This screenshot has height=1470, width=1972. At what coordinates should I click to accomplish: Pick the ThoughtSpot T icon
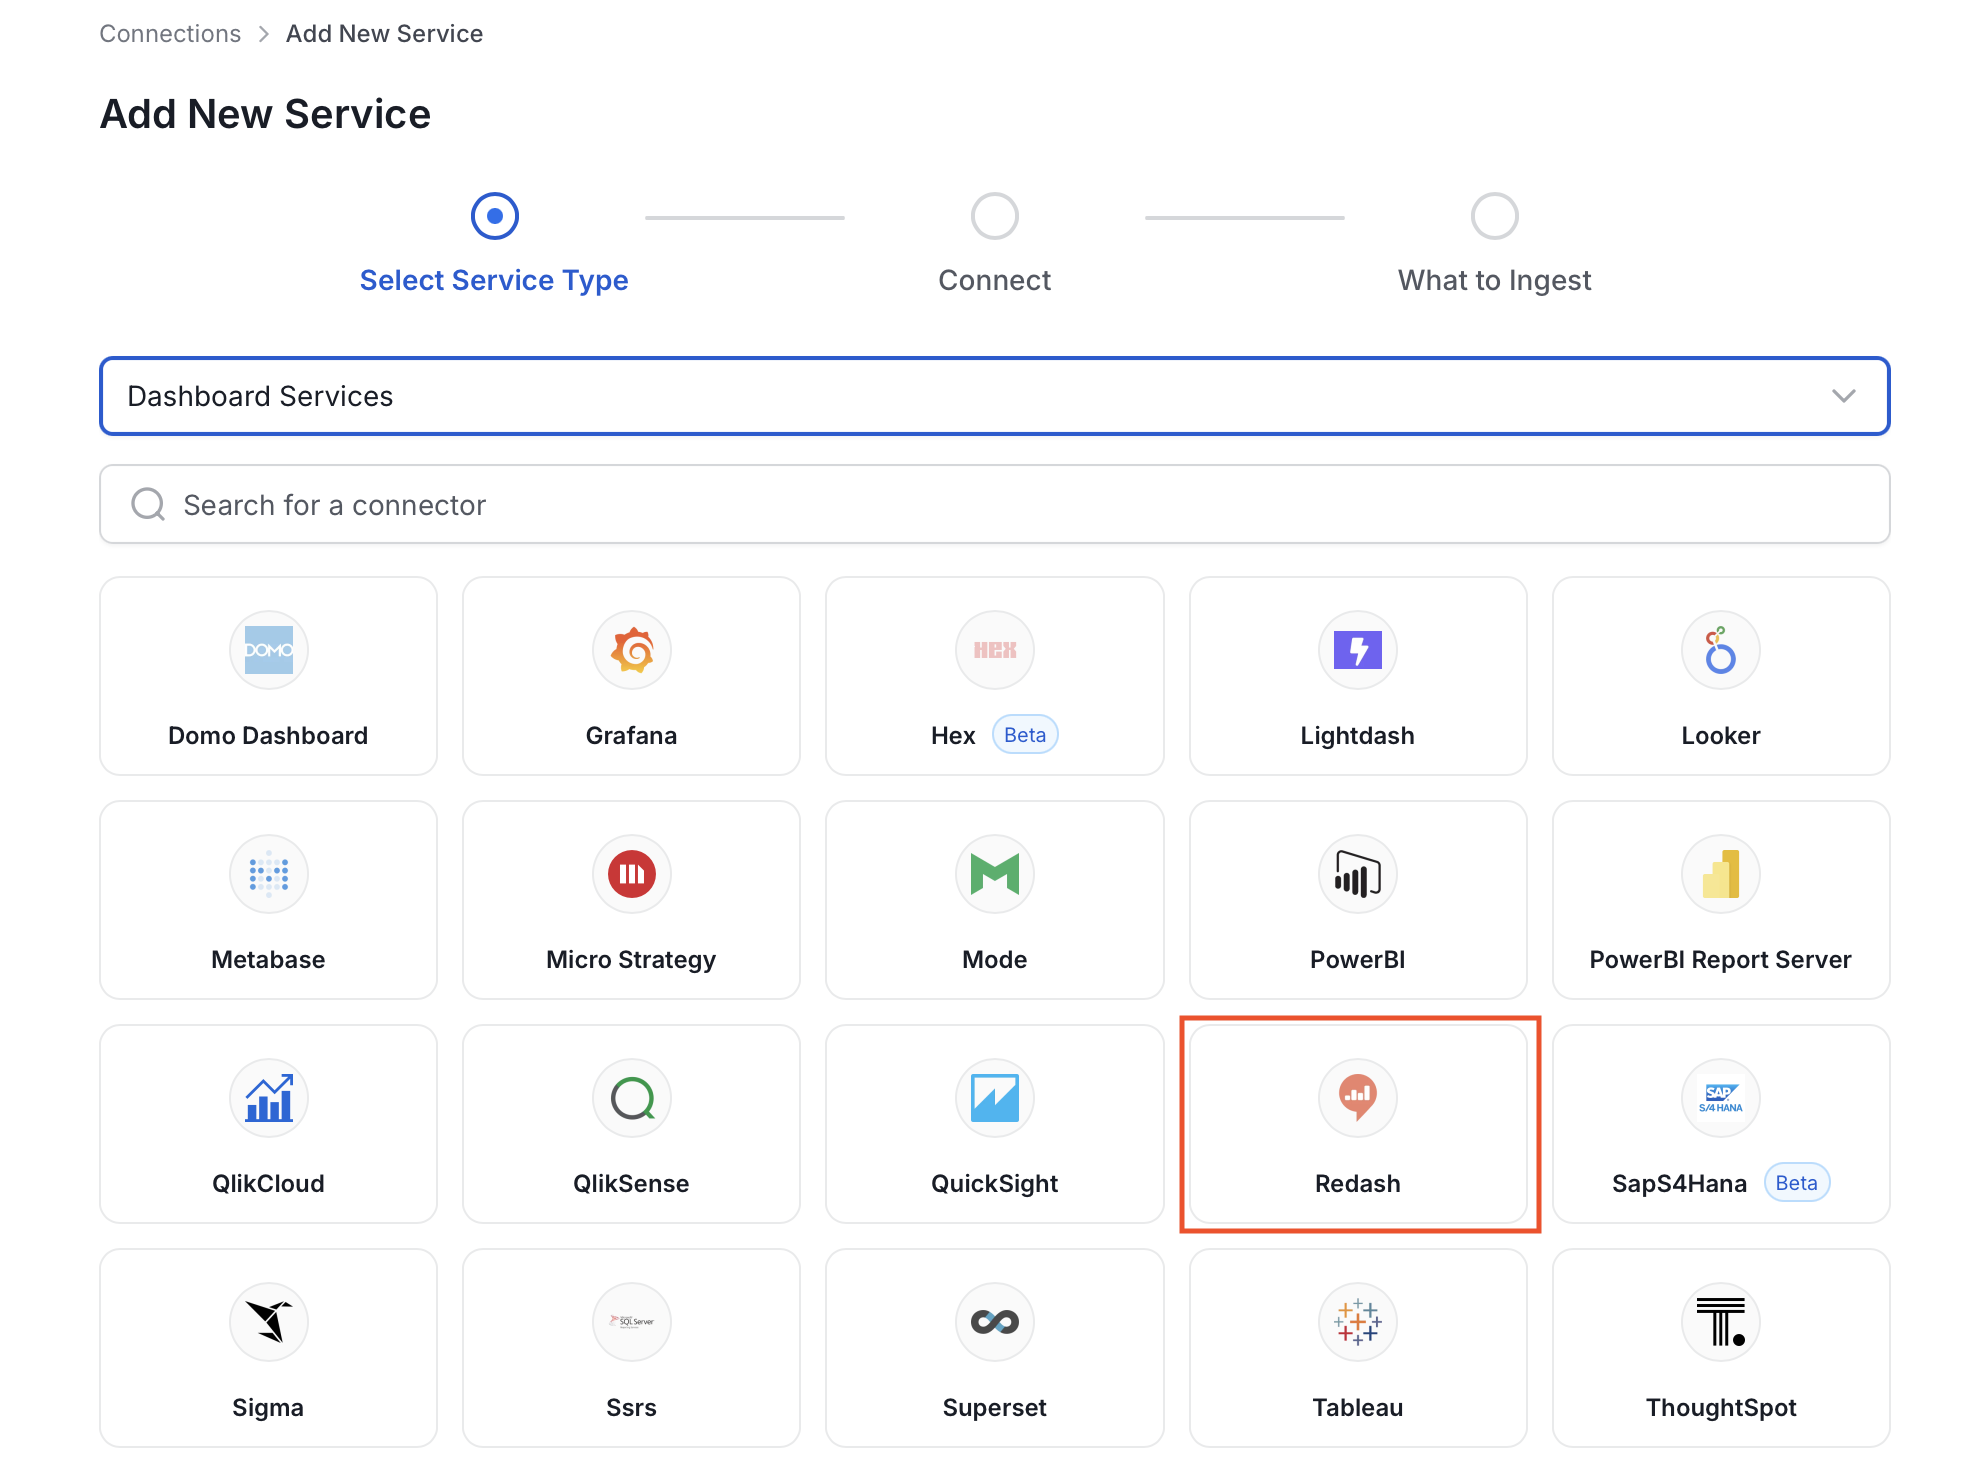pos(1721,1322)
